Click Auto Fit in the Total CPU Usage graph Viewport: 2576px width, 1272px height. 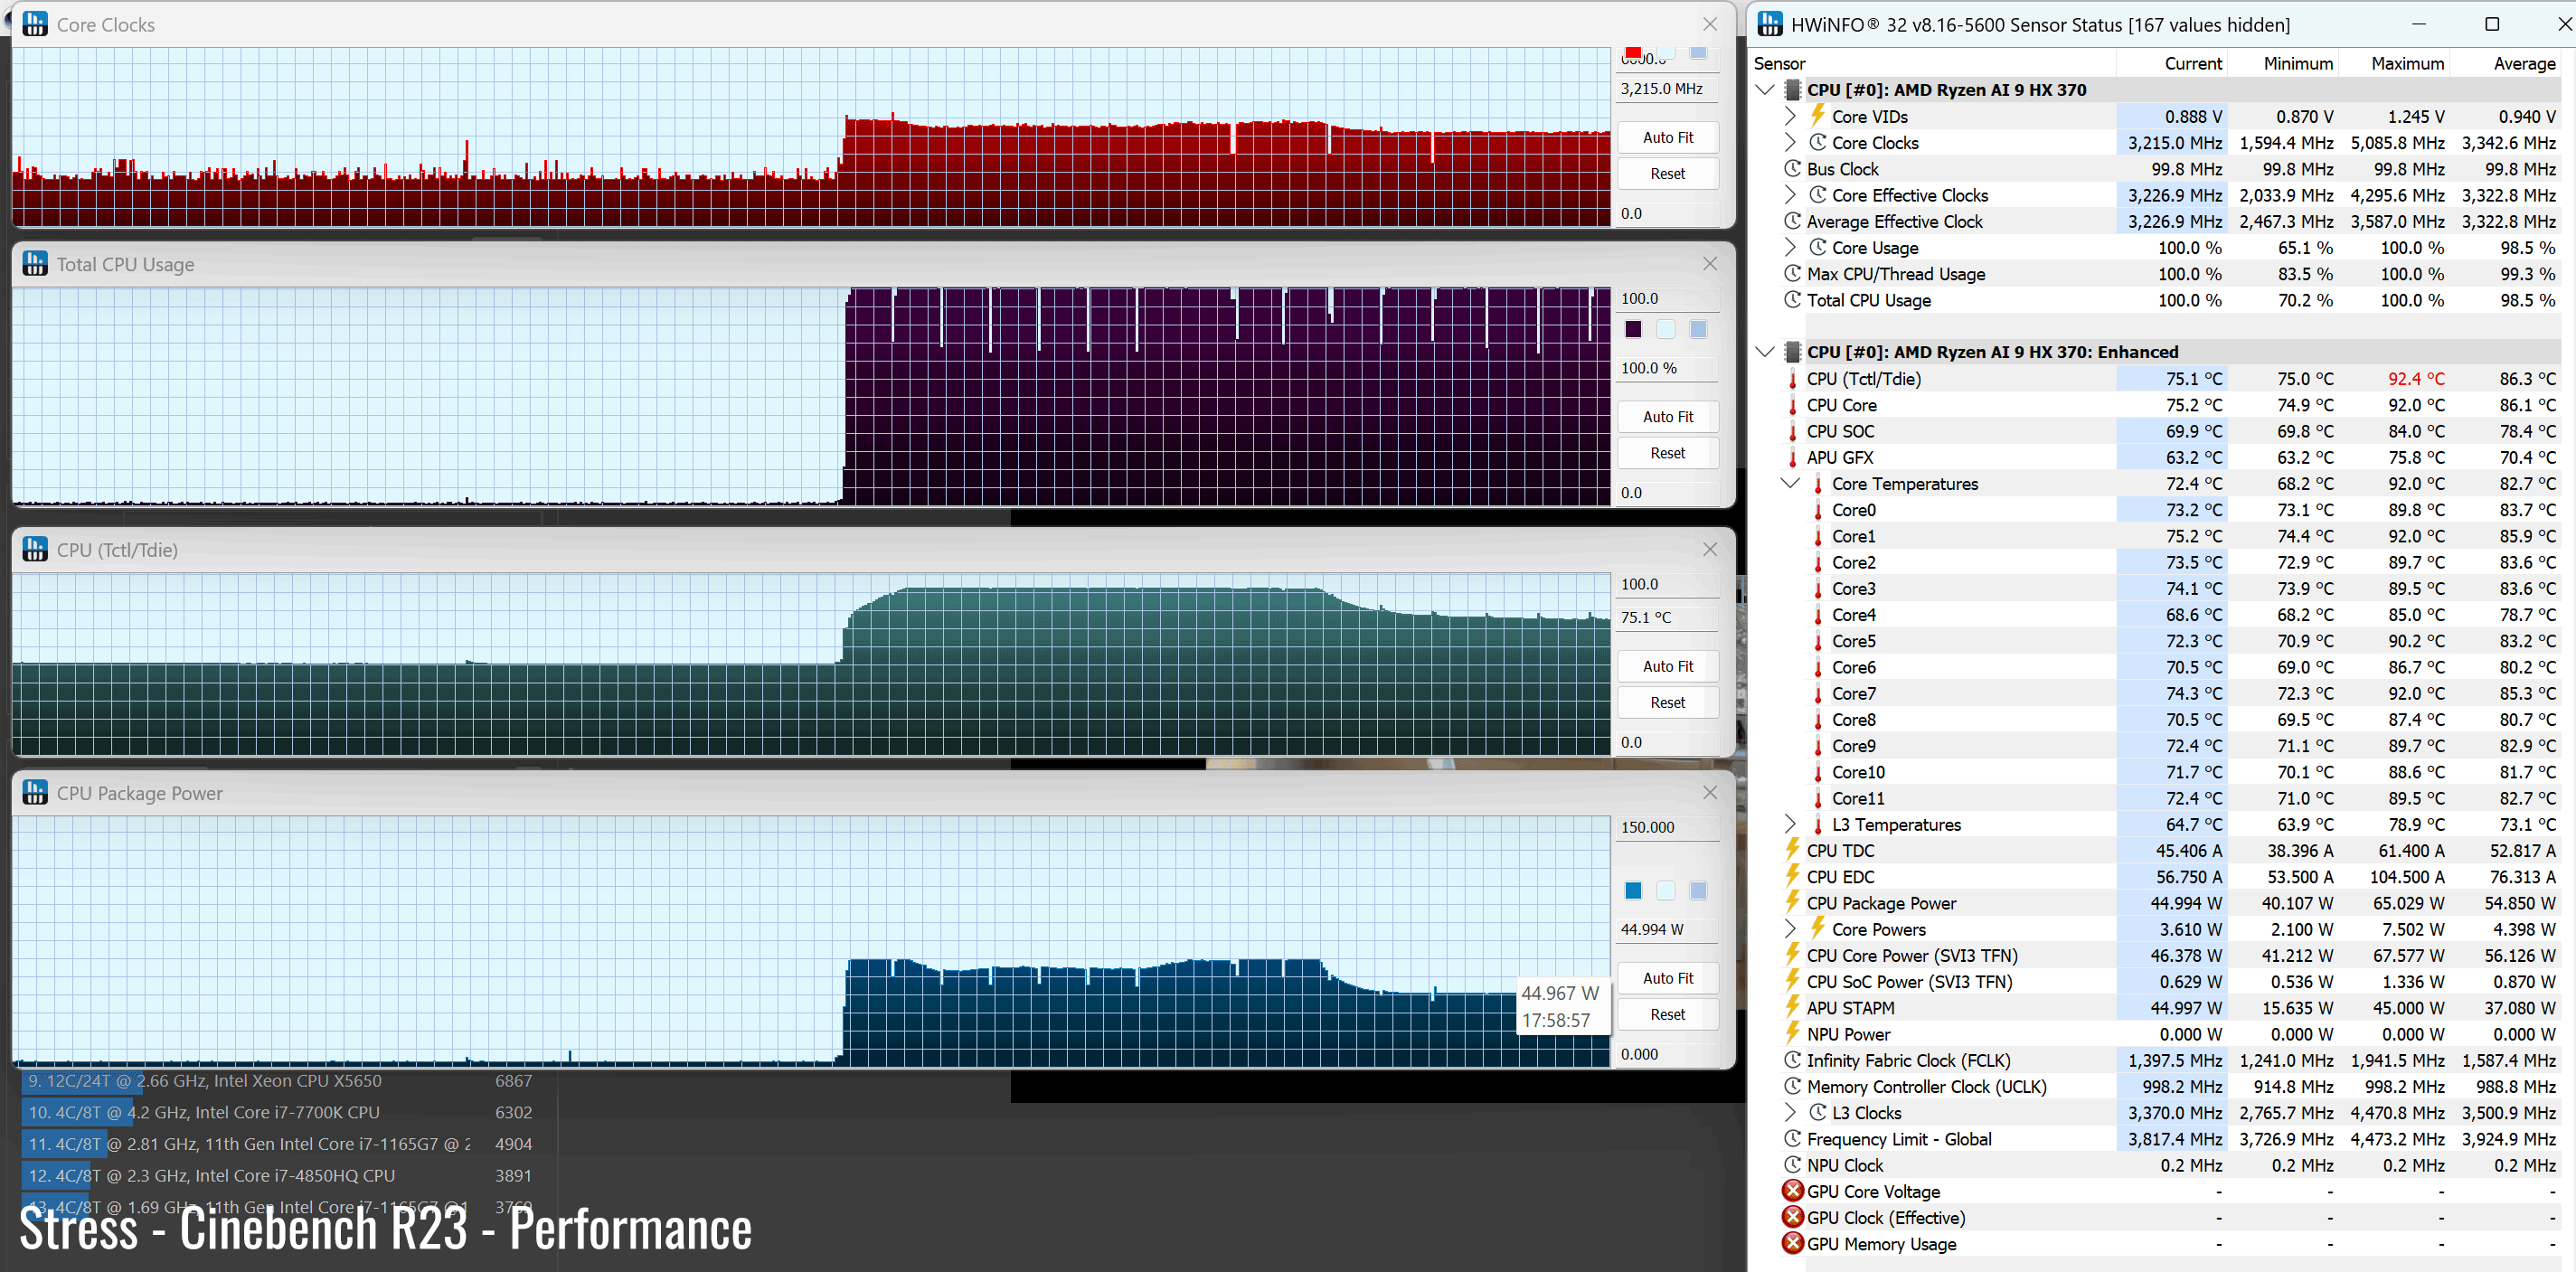pos(1667,416)
